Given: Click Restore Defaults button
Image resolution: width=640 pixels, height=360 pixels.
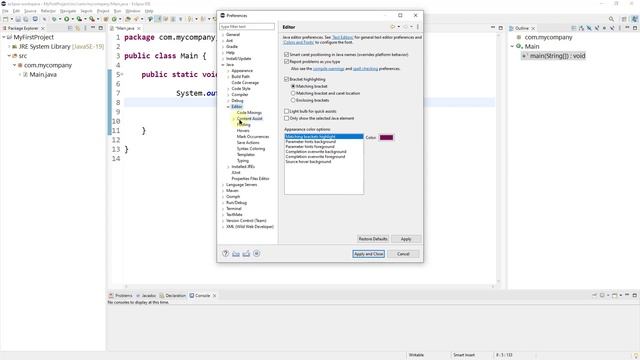Looking at the screenshot, I should (x=373, y=239).
